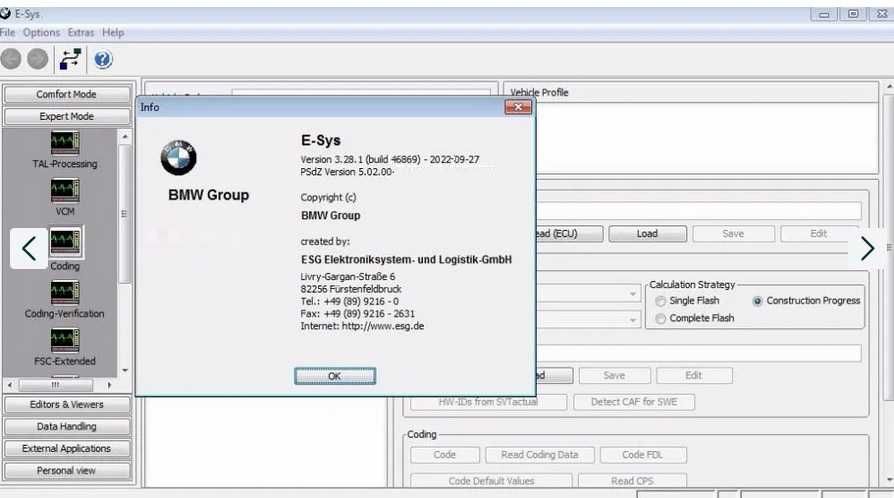Click the Load button
The width and height of the screenshot is (894, 498).
(647, 234)
